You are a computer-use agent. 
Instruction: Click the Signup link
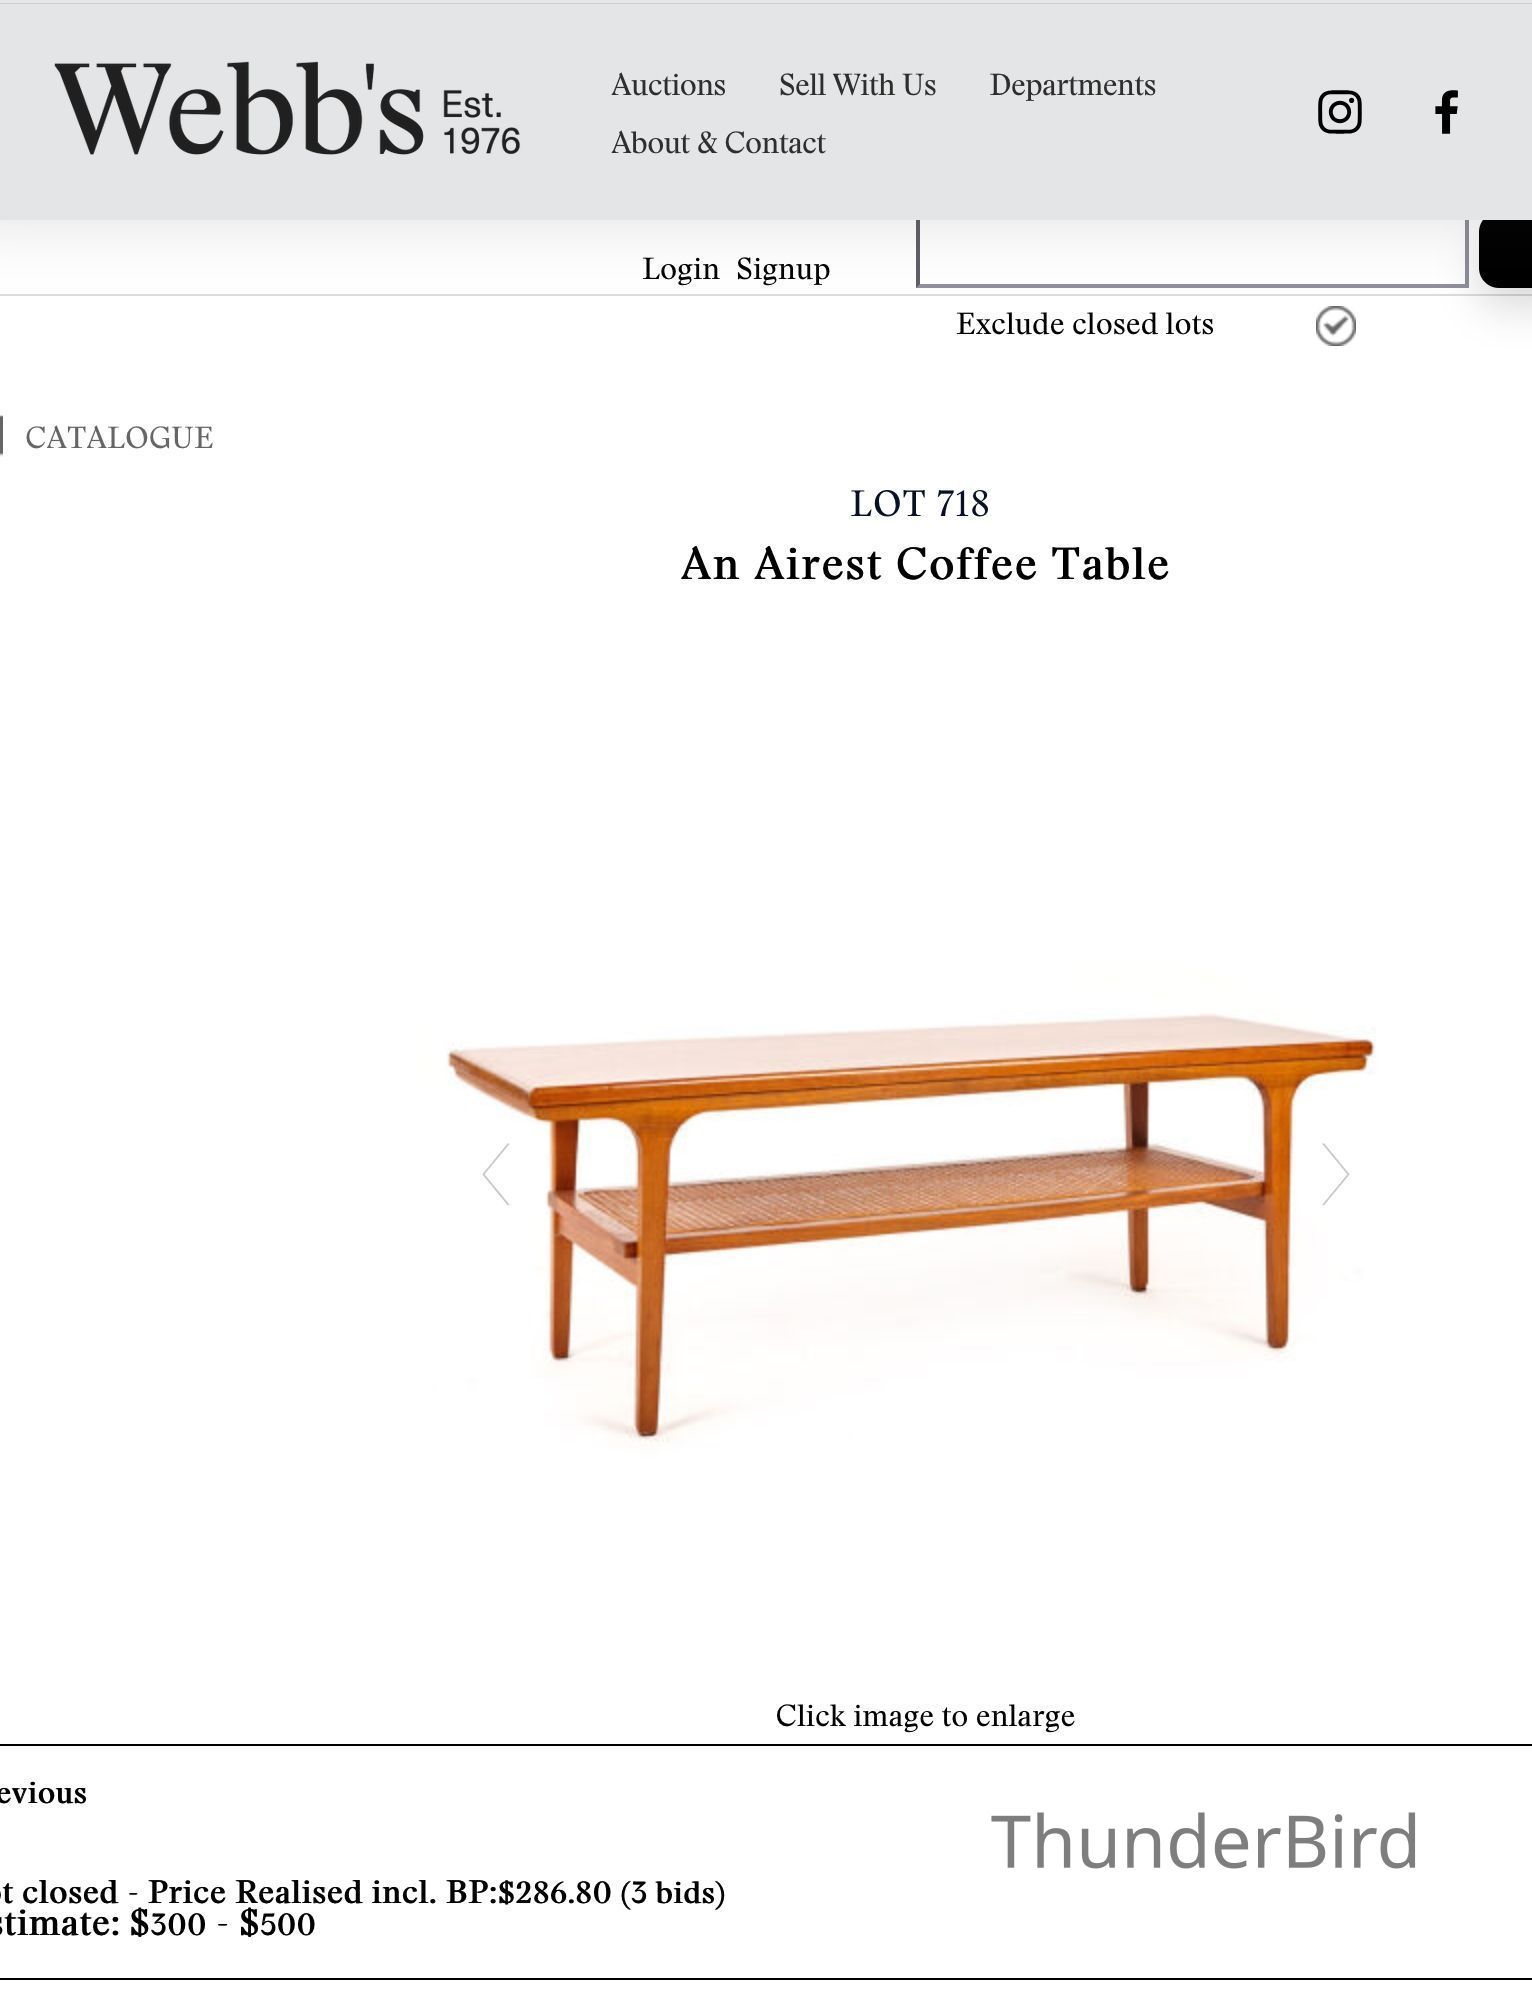point(783,269)
